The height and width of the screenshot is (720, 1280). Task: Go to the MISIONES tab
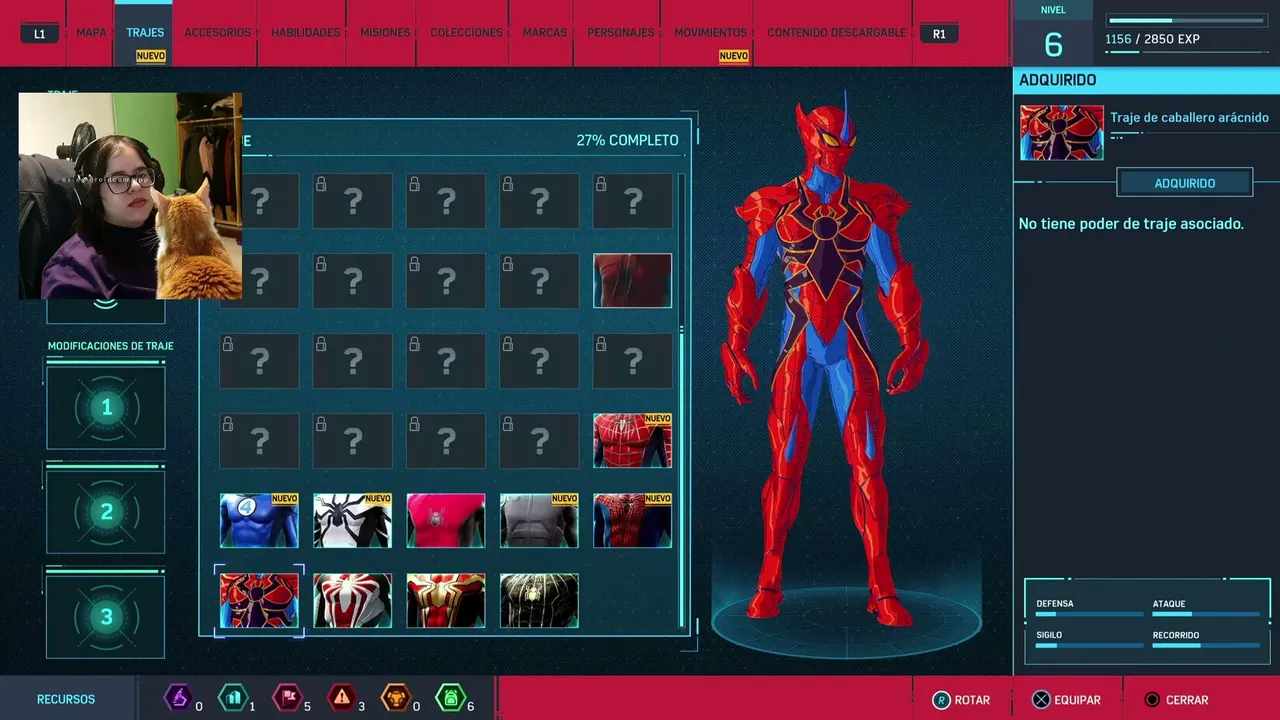tap(385, 33)
